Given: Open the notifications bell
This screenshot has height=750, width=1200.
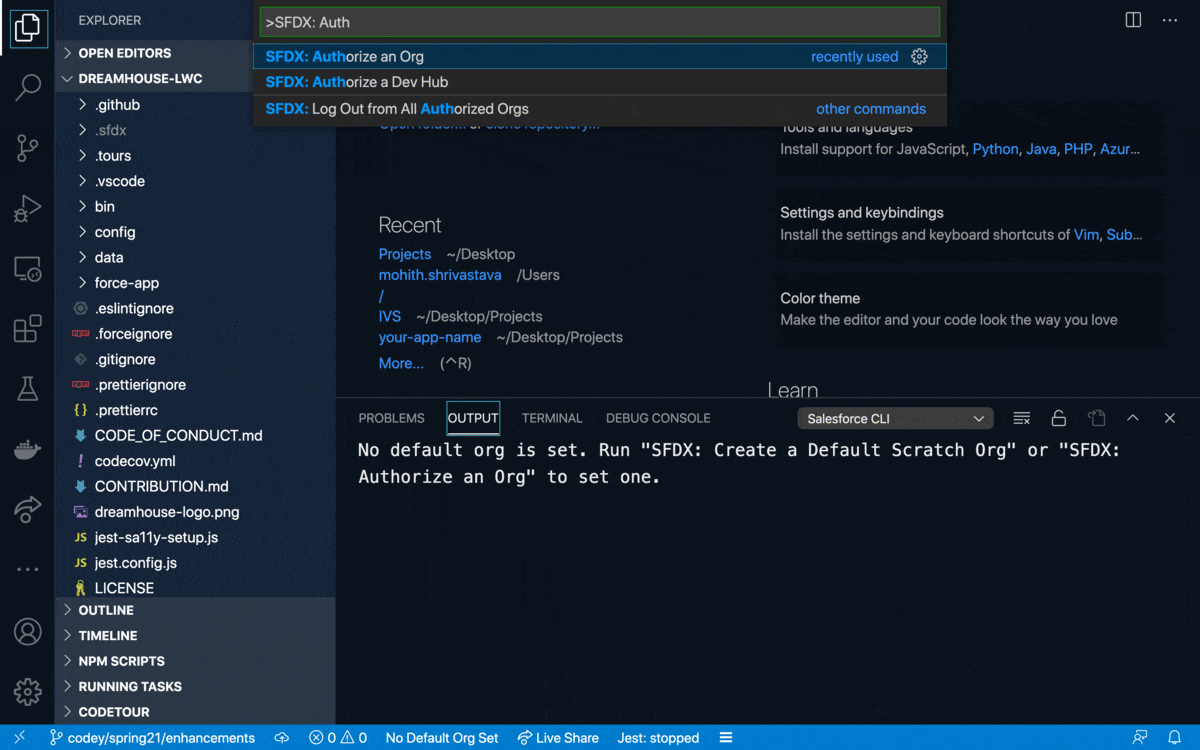Looking at the screenshot, I should pos(1175,738).
